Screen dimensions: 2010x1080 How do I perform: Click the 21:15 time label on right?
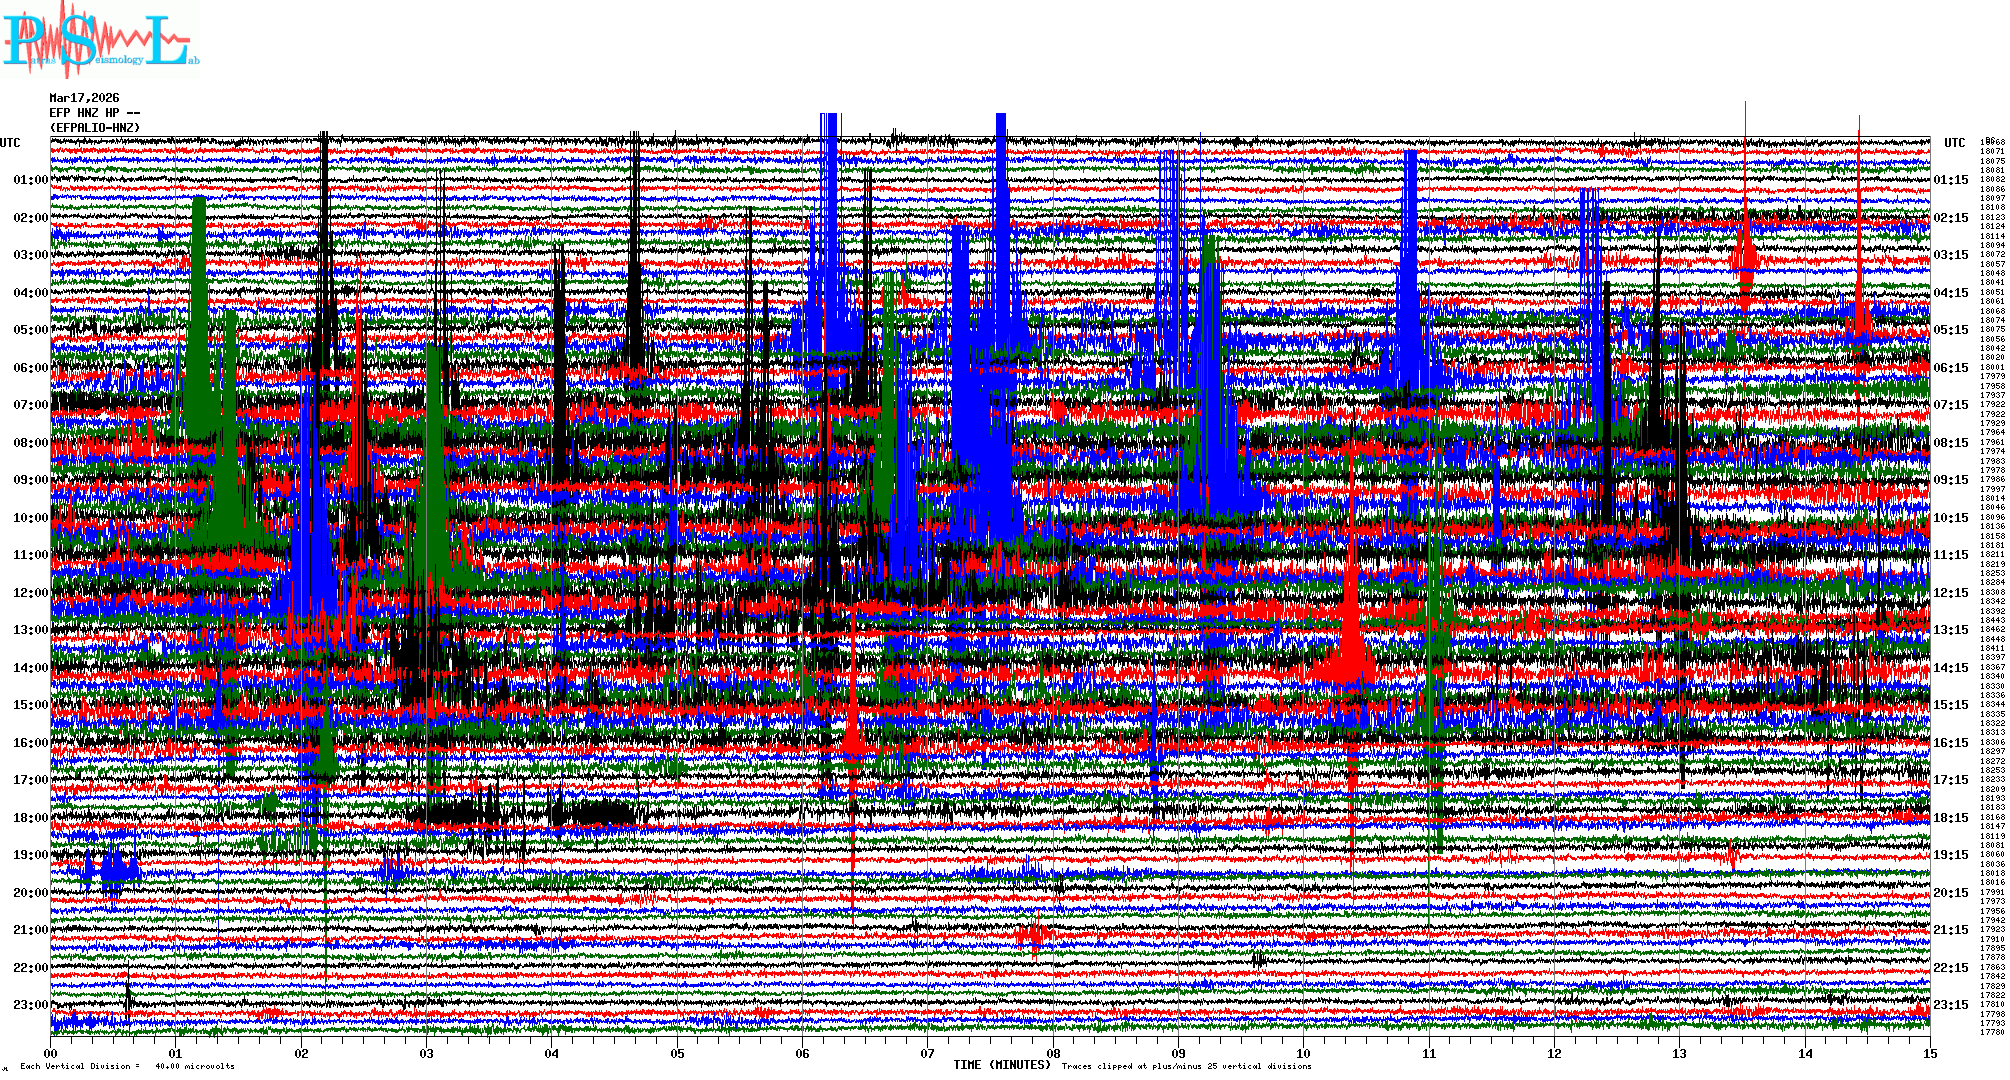click(x=1950, y=930)
